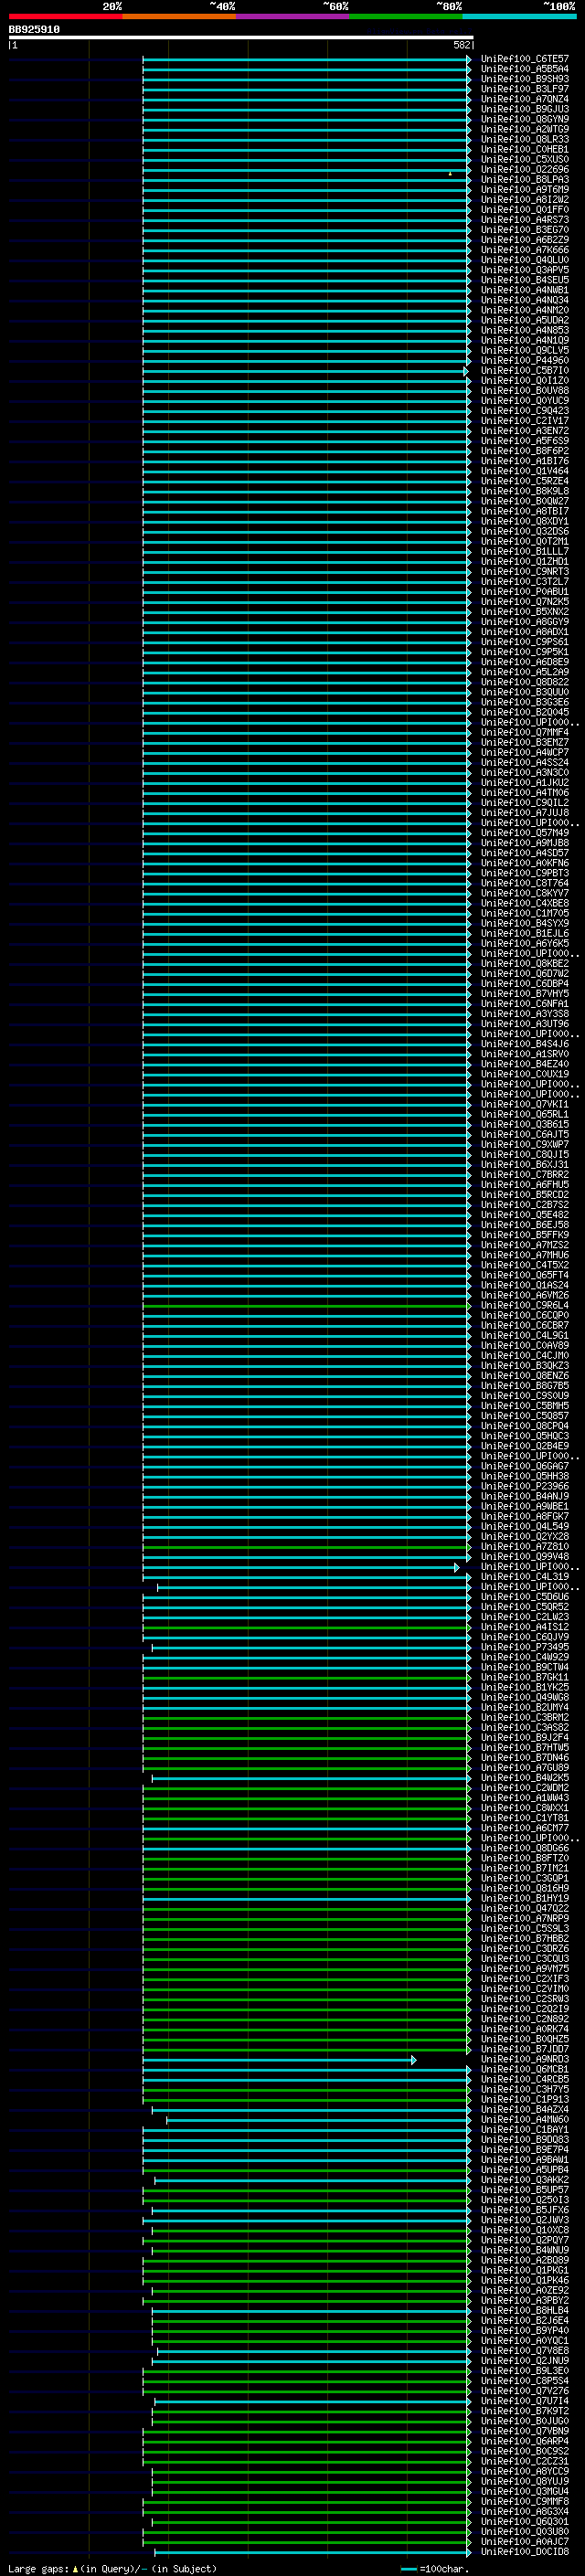The height and width of the screenshot is (2576, 585).
Task: Open hit UniRef100_A9NRD3
Action: [x=525, y=2059]
